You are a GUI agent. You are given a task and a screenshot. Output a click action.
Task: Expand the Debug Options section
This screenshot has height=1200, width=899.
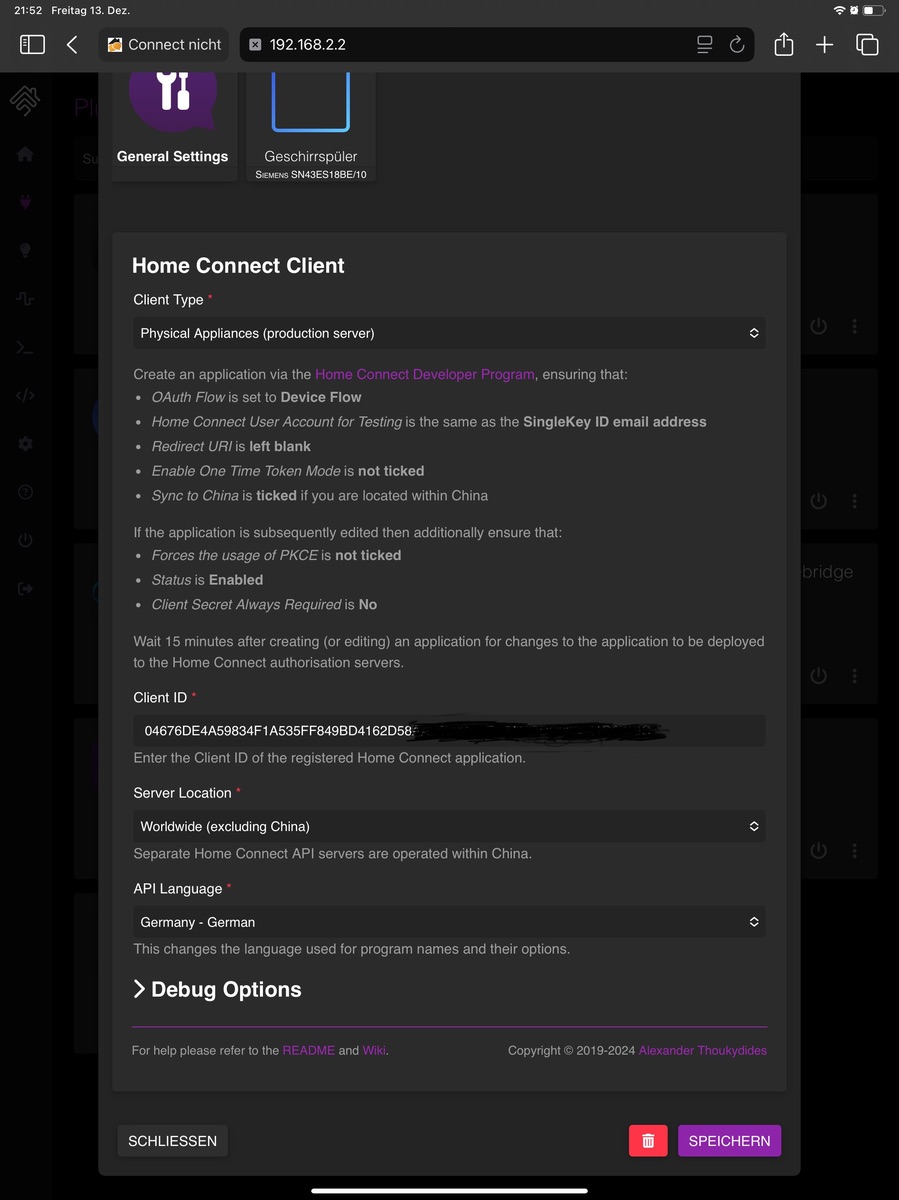217,990
